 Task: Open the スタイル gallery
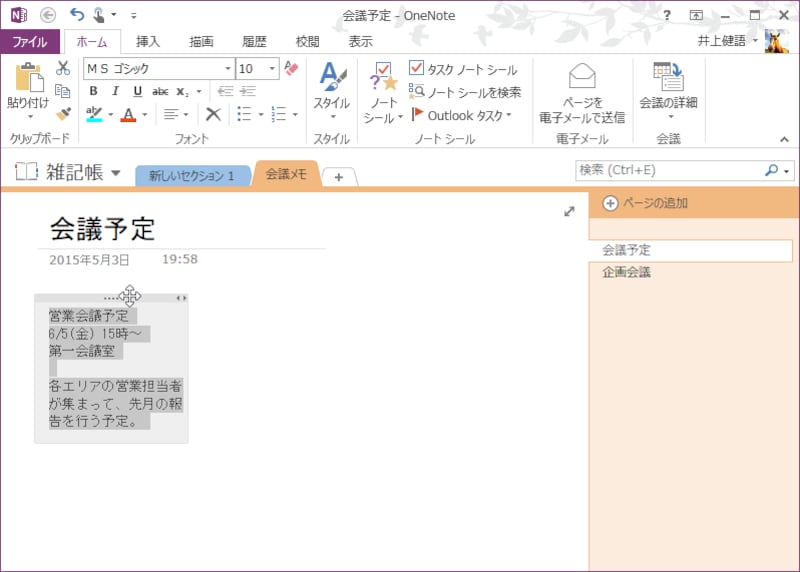332,91
